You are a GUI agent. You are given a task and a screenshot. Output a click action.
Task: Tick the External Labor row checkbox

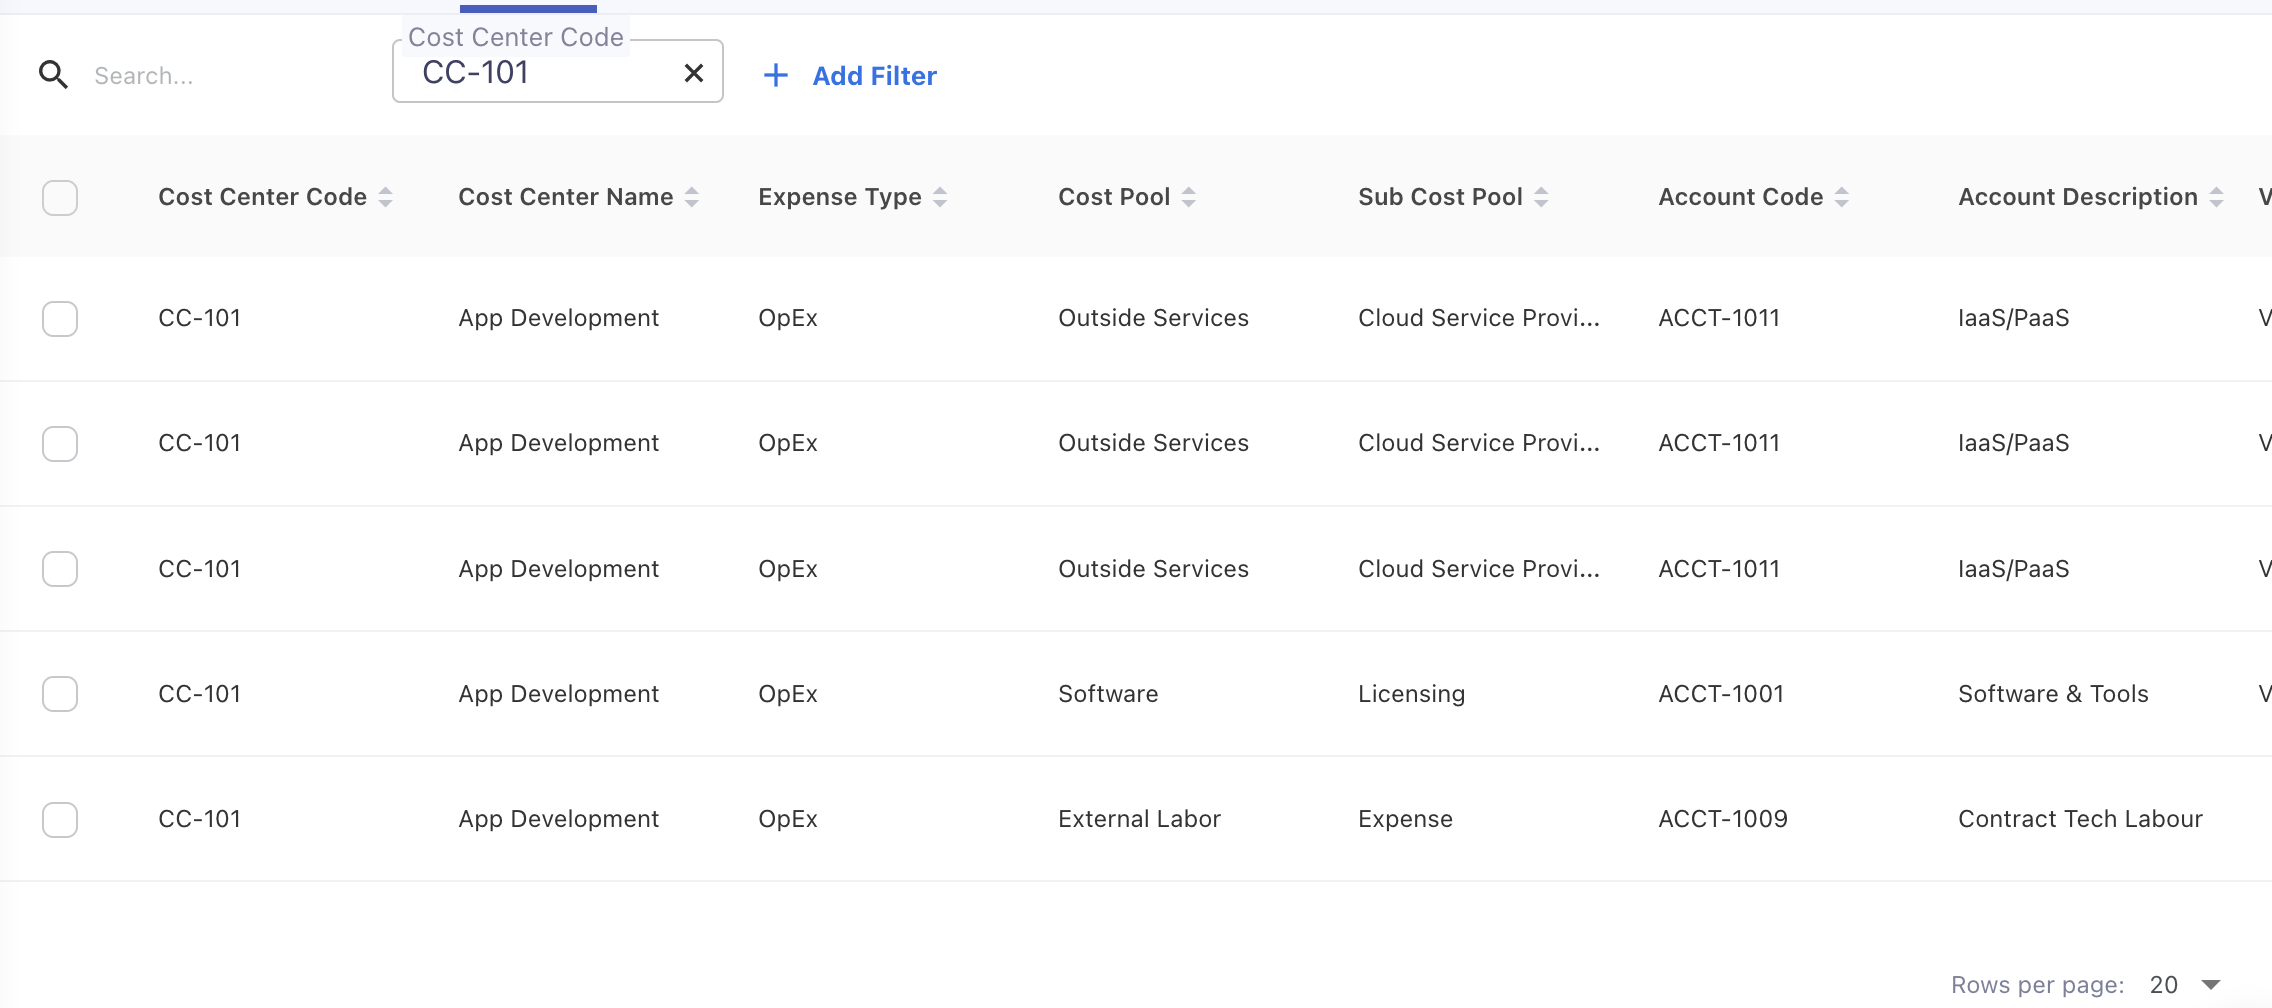pyautogui.click(x=60, y=819)
